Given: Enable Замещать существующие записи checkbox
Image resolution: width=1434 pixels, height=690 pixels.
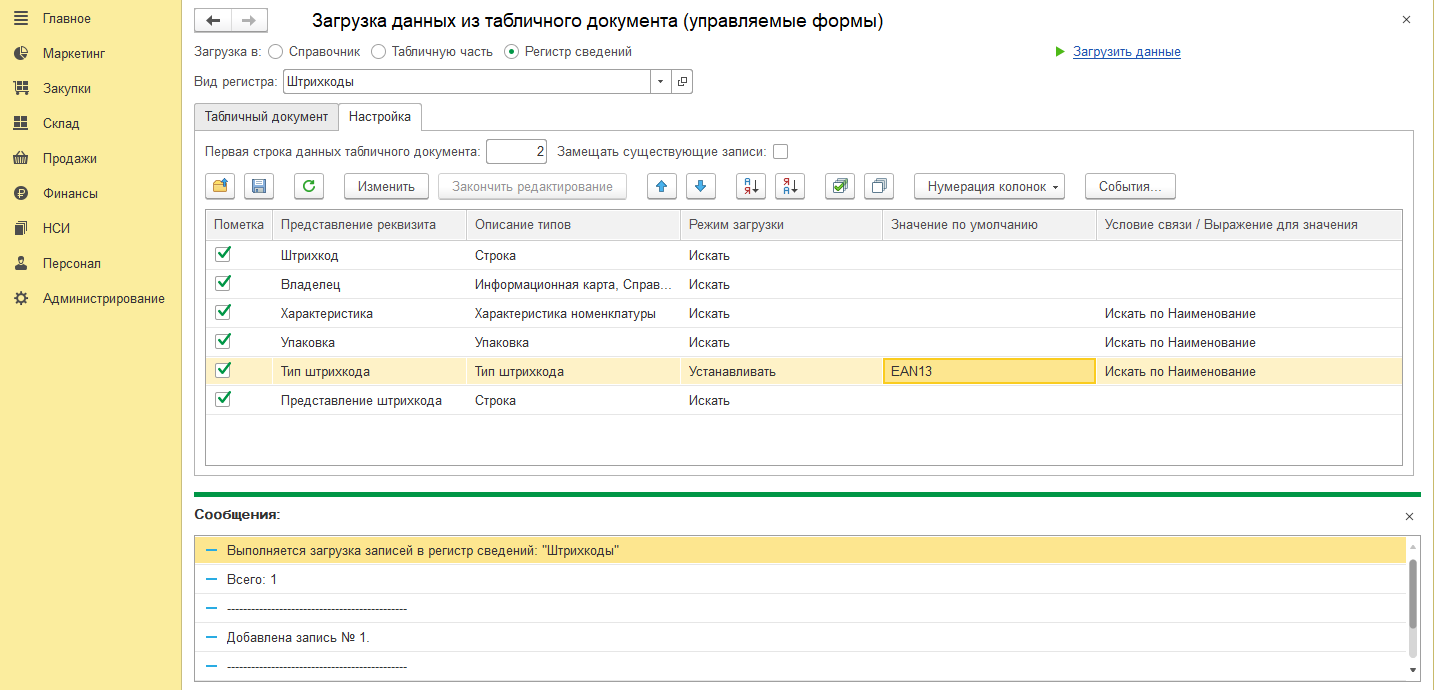Looking at the screenshot, I should (x=781, y=152).
